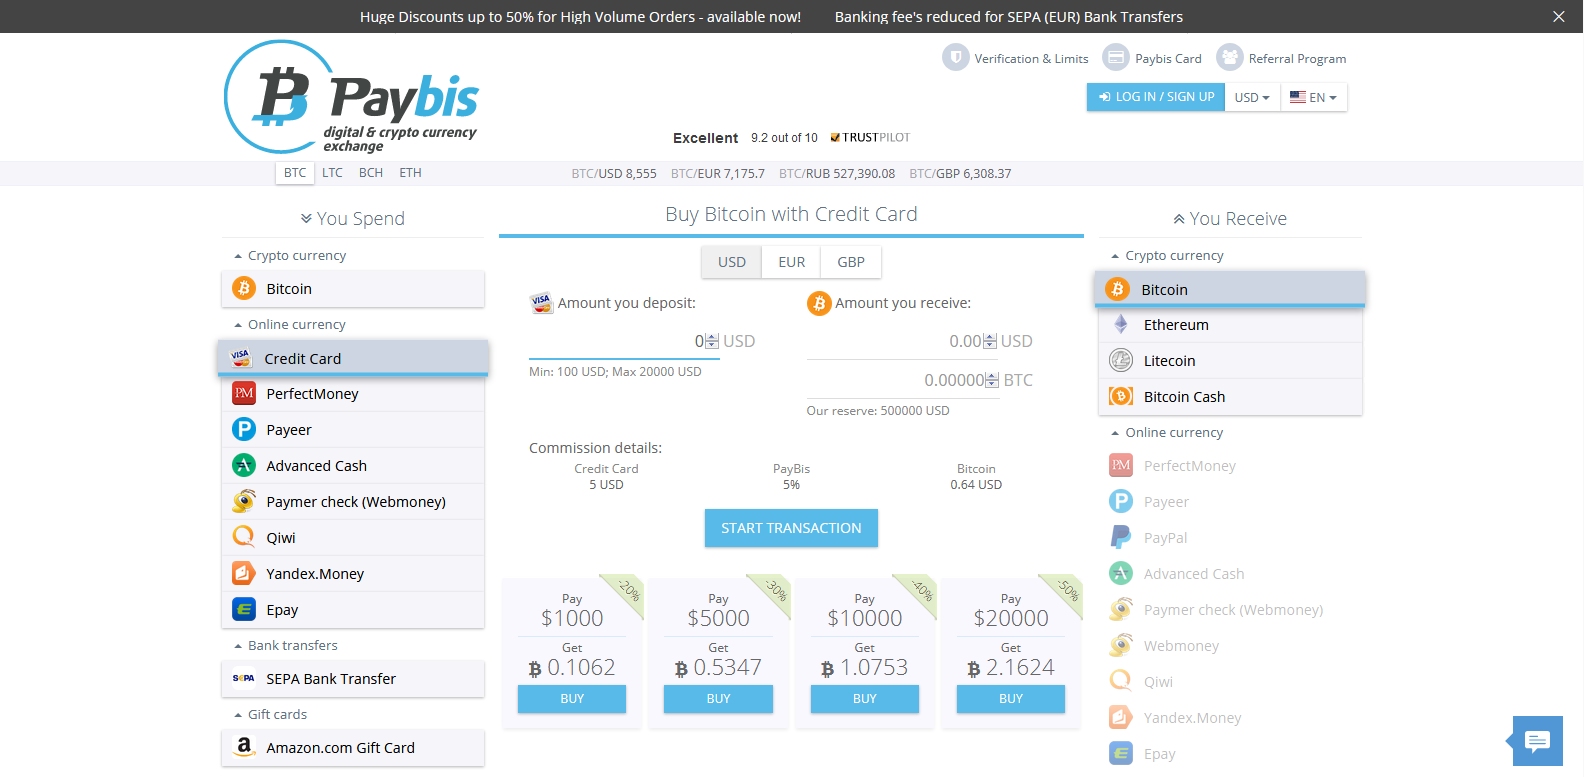Click the Paybis logo

pyautogui.click(x=351, y=97)
